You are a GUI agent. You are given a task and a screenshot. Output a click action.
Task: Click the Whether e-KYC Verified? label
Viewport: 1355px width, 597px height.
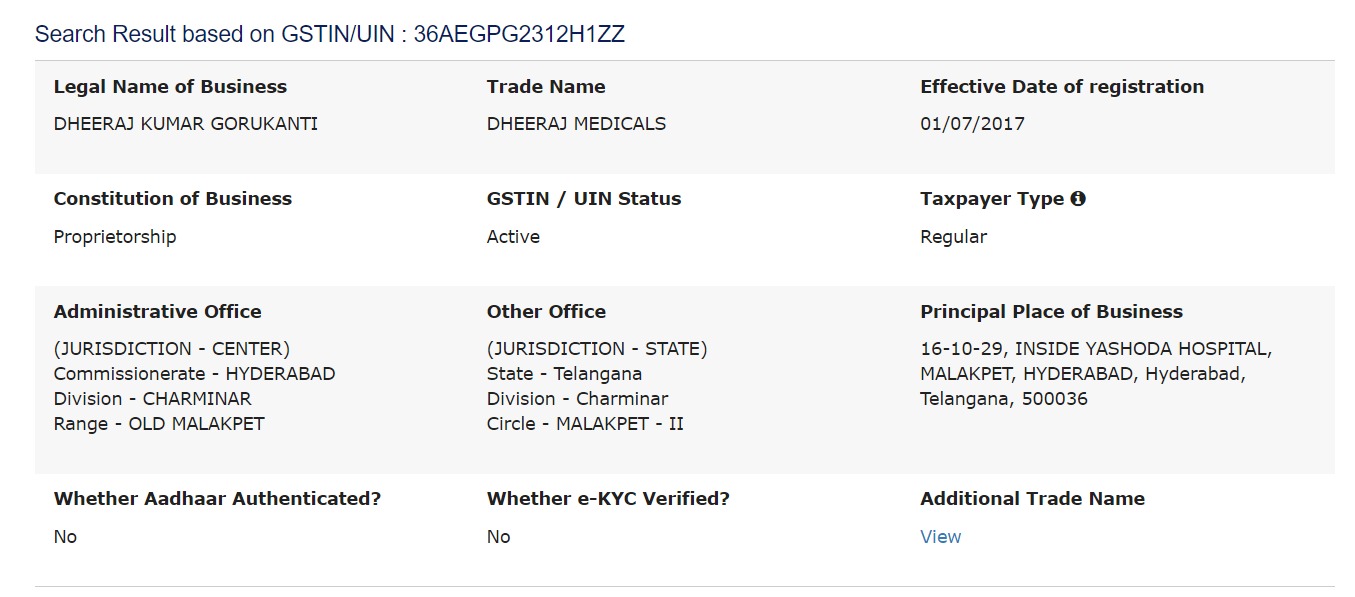click(608, 499)
